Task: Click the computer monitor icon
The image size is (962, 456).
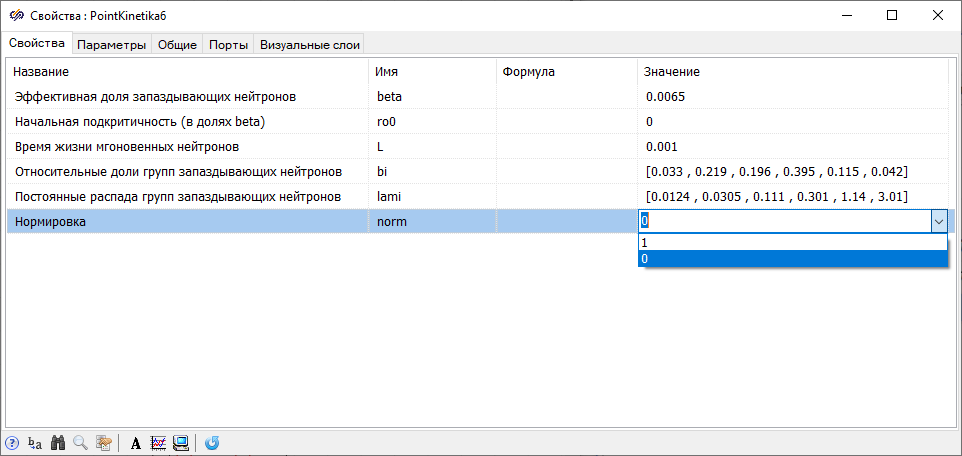Action: pyautogui.click(x=181, y=443)
